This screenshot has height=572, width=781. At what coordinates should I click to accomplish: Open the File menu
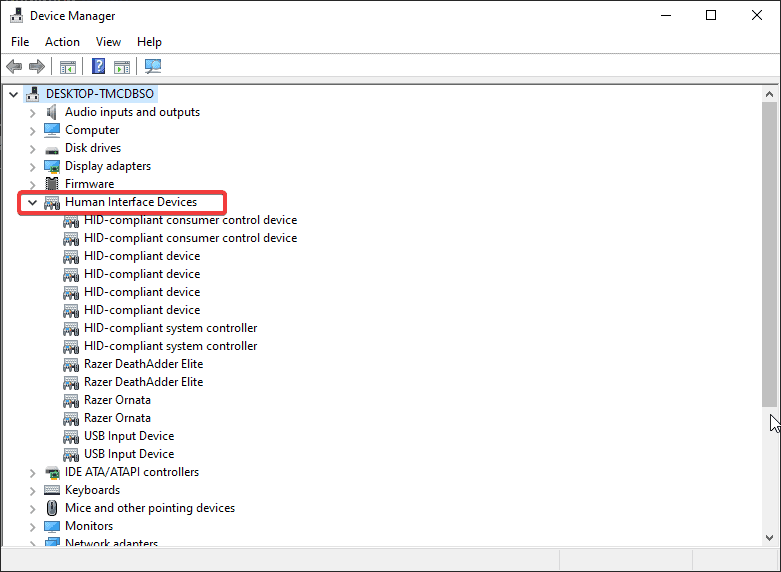(x=20, y=42)
